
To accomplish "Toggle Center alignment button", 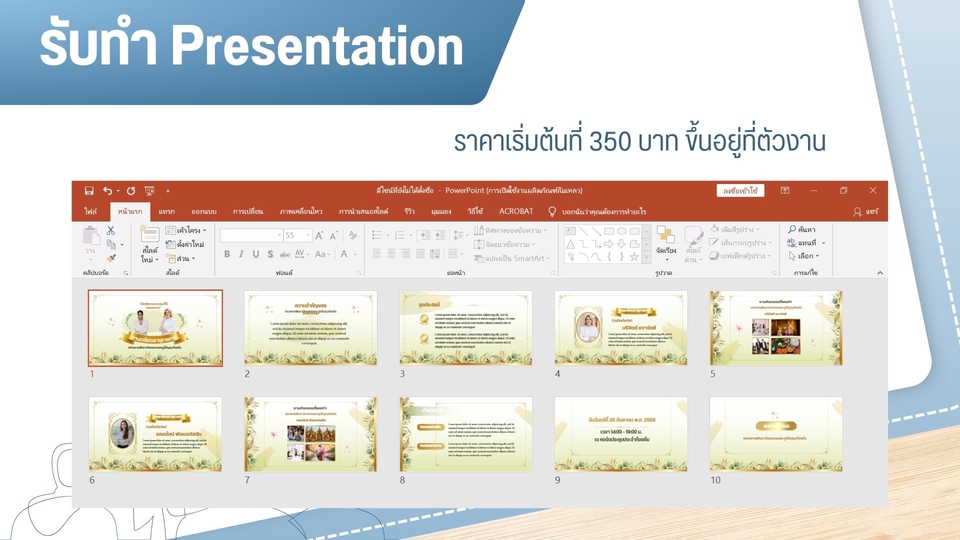I will tap(391, 253).
